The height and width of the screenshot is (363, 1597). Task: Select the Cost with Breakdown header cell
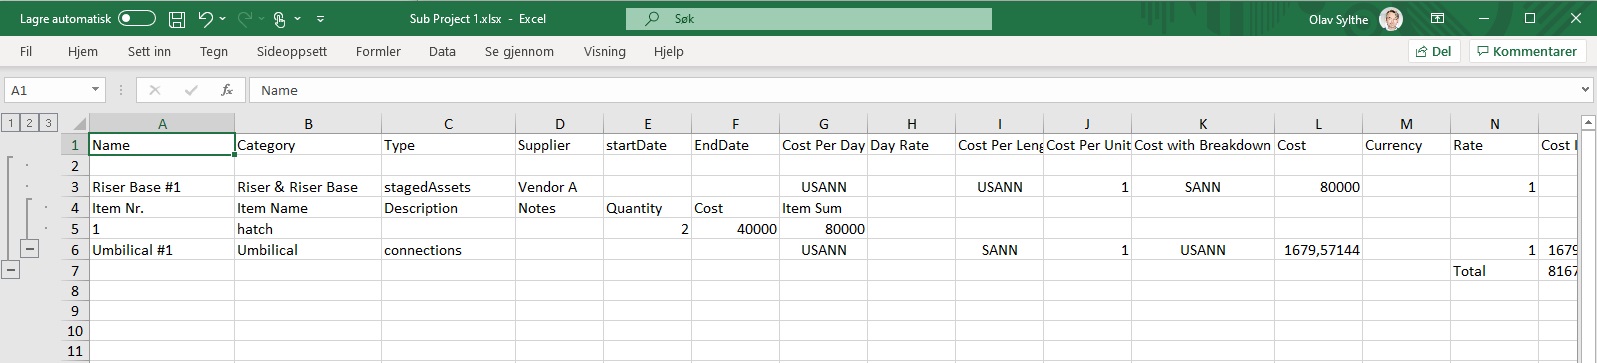tap(1203, 145)
